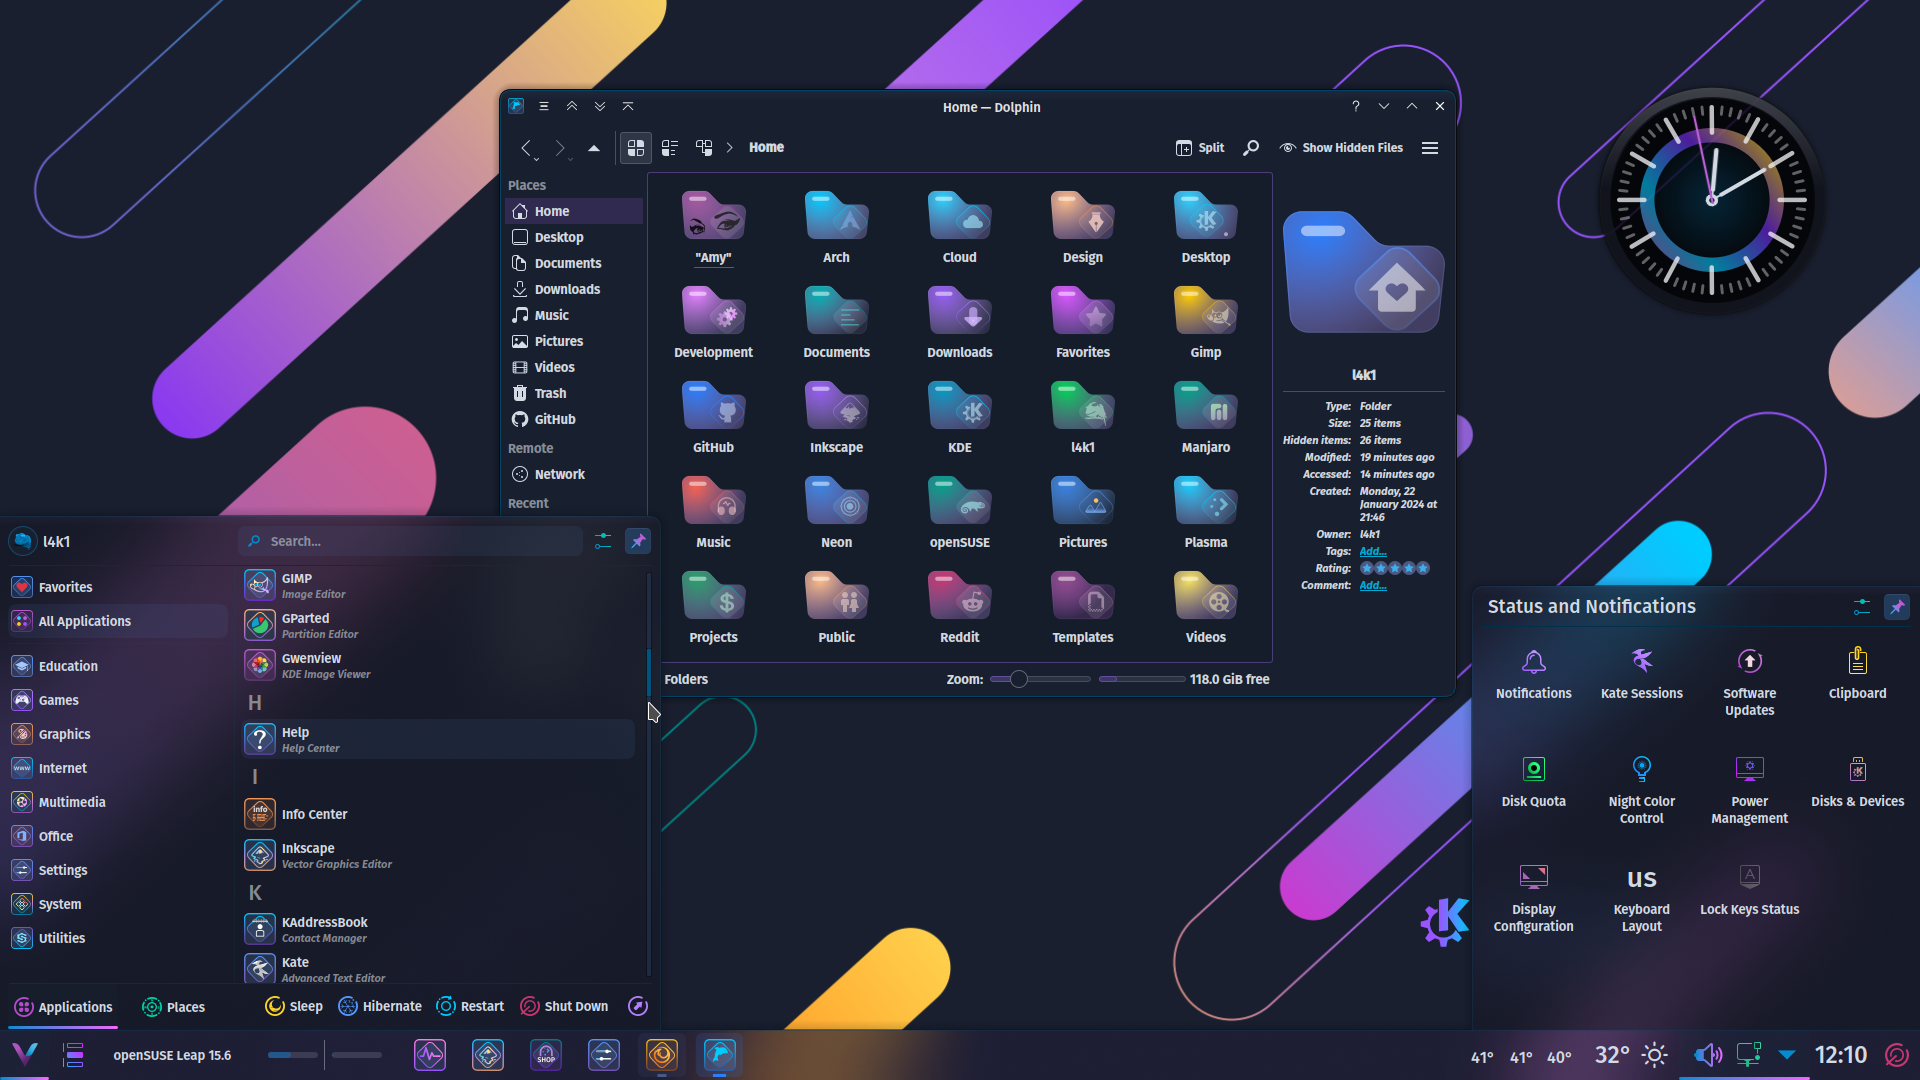Switch to Places tab in launcher
The width and height of the screenshot is (1920, 1080).
[174, 1007]
